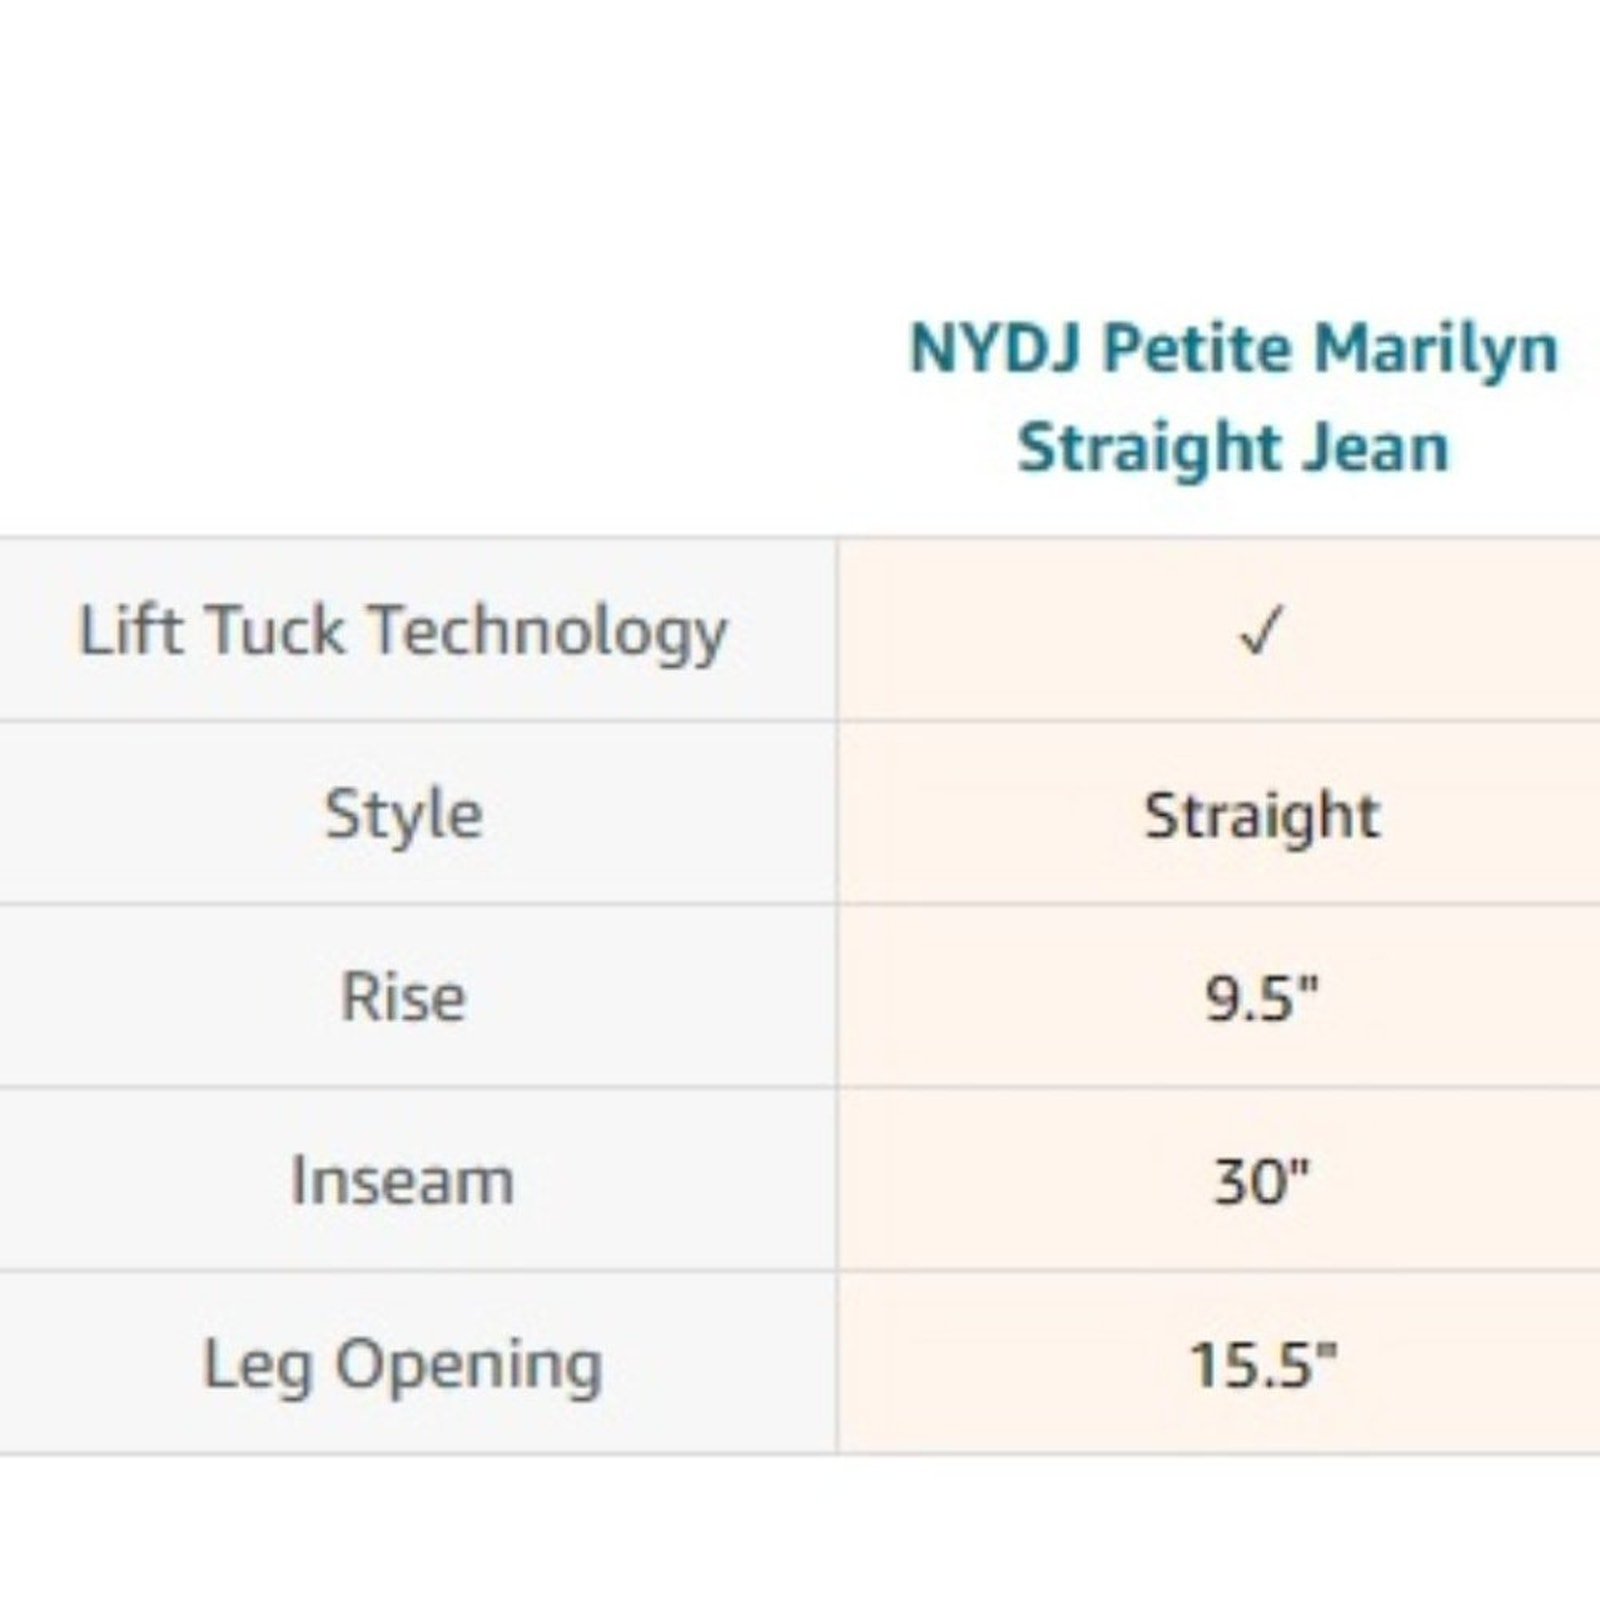Click the word Tuck in the first row
1600x1600 pixels.
point(274,631)
